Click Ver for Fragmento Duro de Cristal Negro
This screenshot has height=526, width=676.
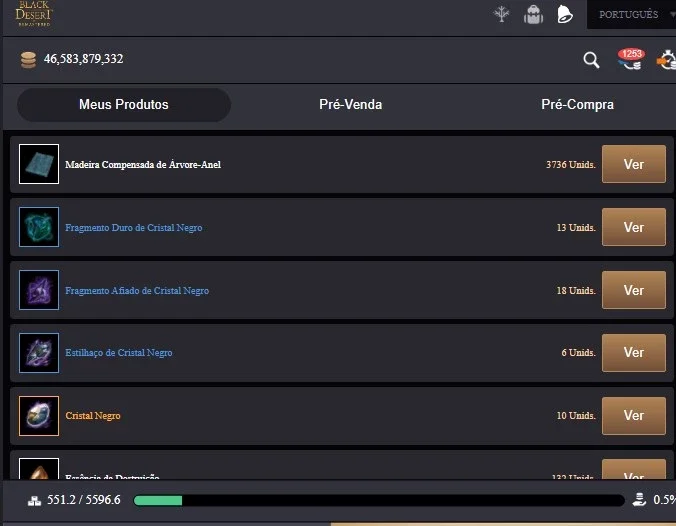click(x=634, y=227)
